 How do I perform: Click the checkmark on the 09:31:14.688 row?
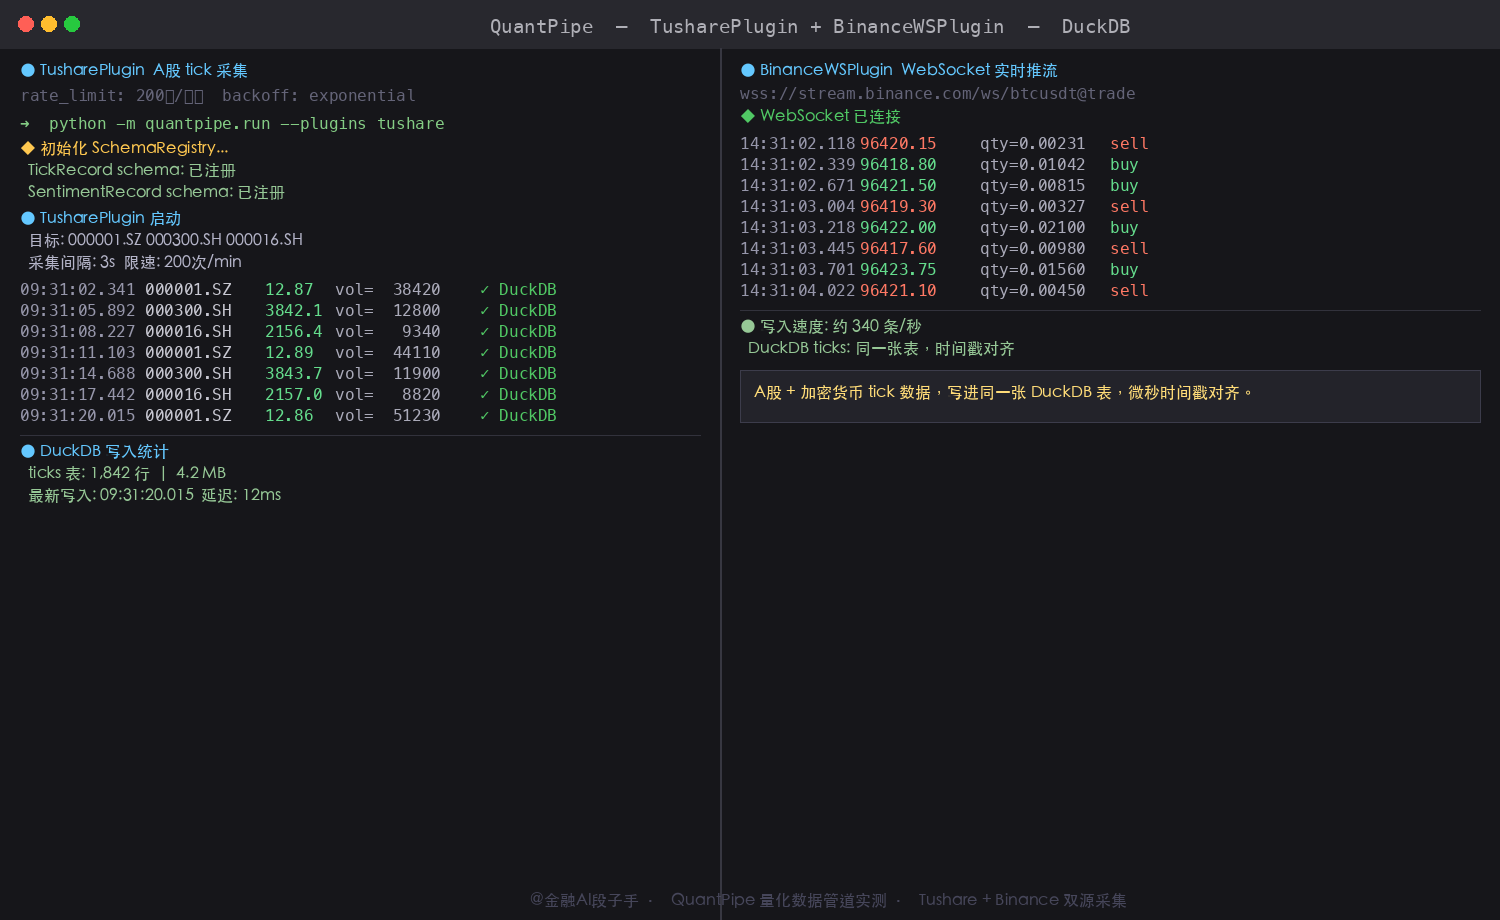click(484, 374)
